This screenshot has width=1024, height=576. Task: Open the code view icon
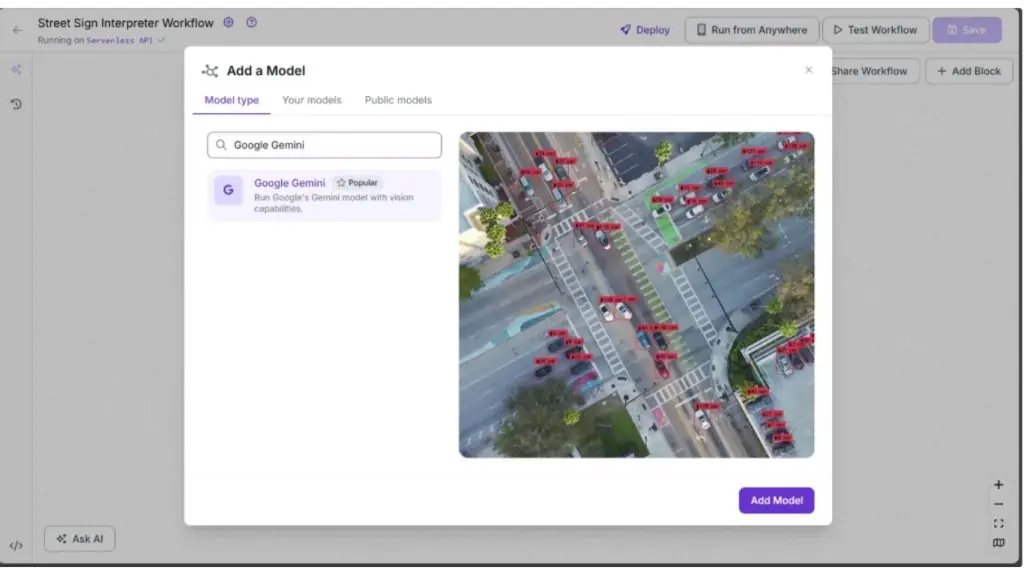pyautogui.click(x=16, y=545)
